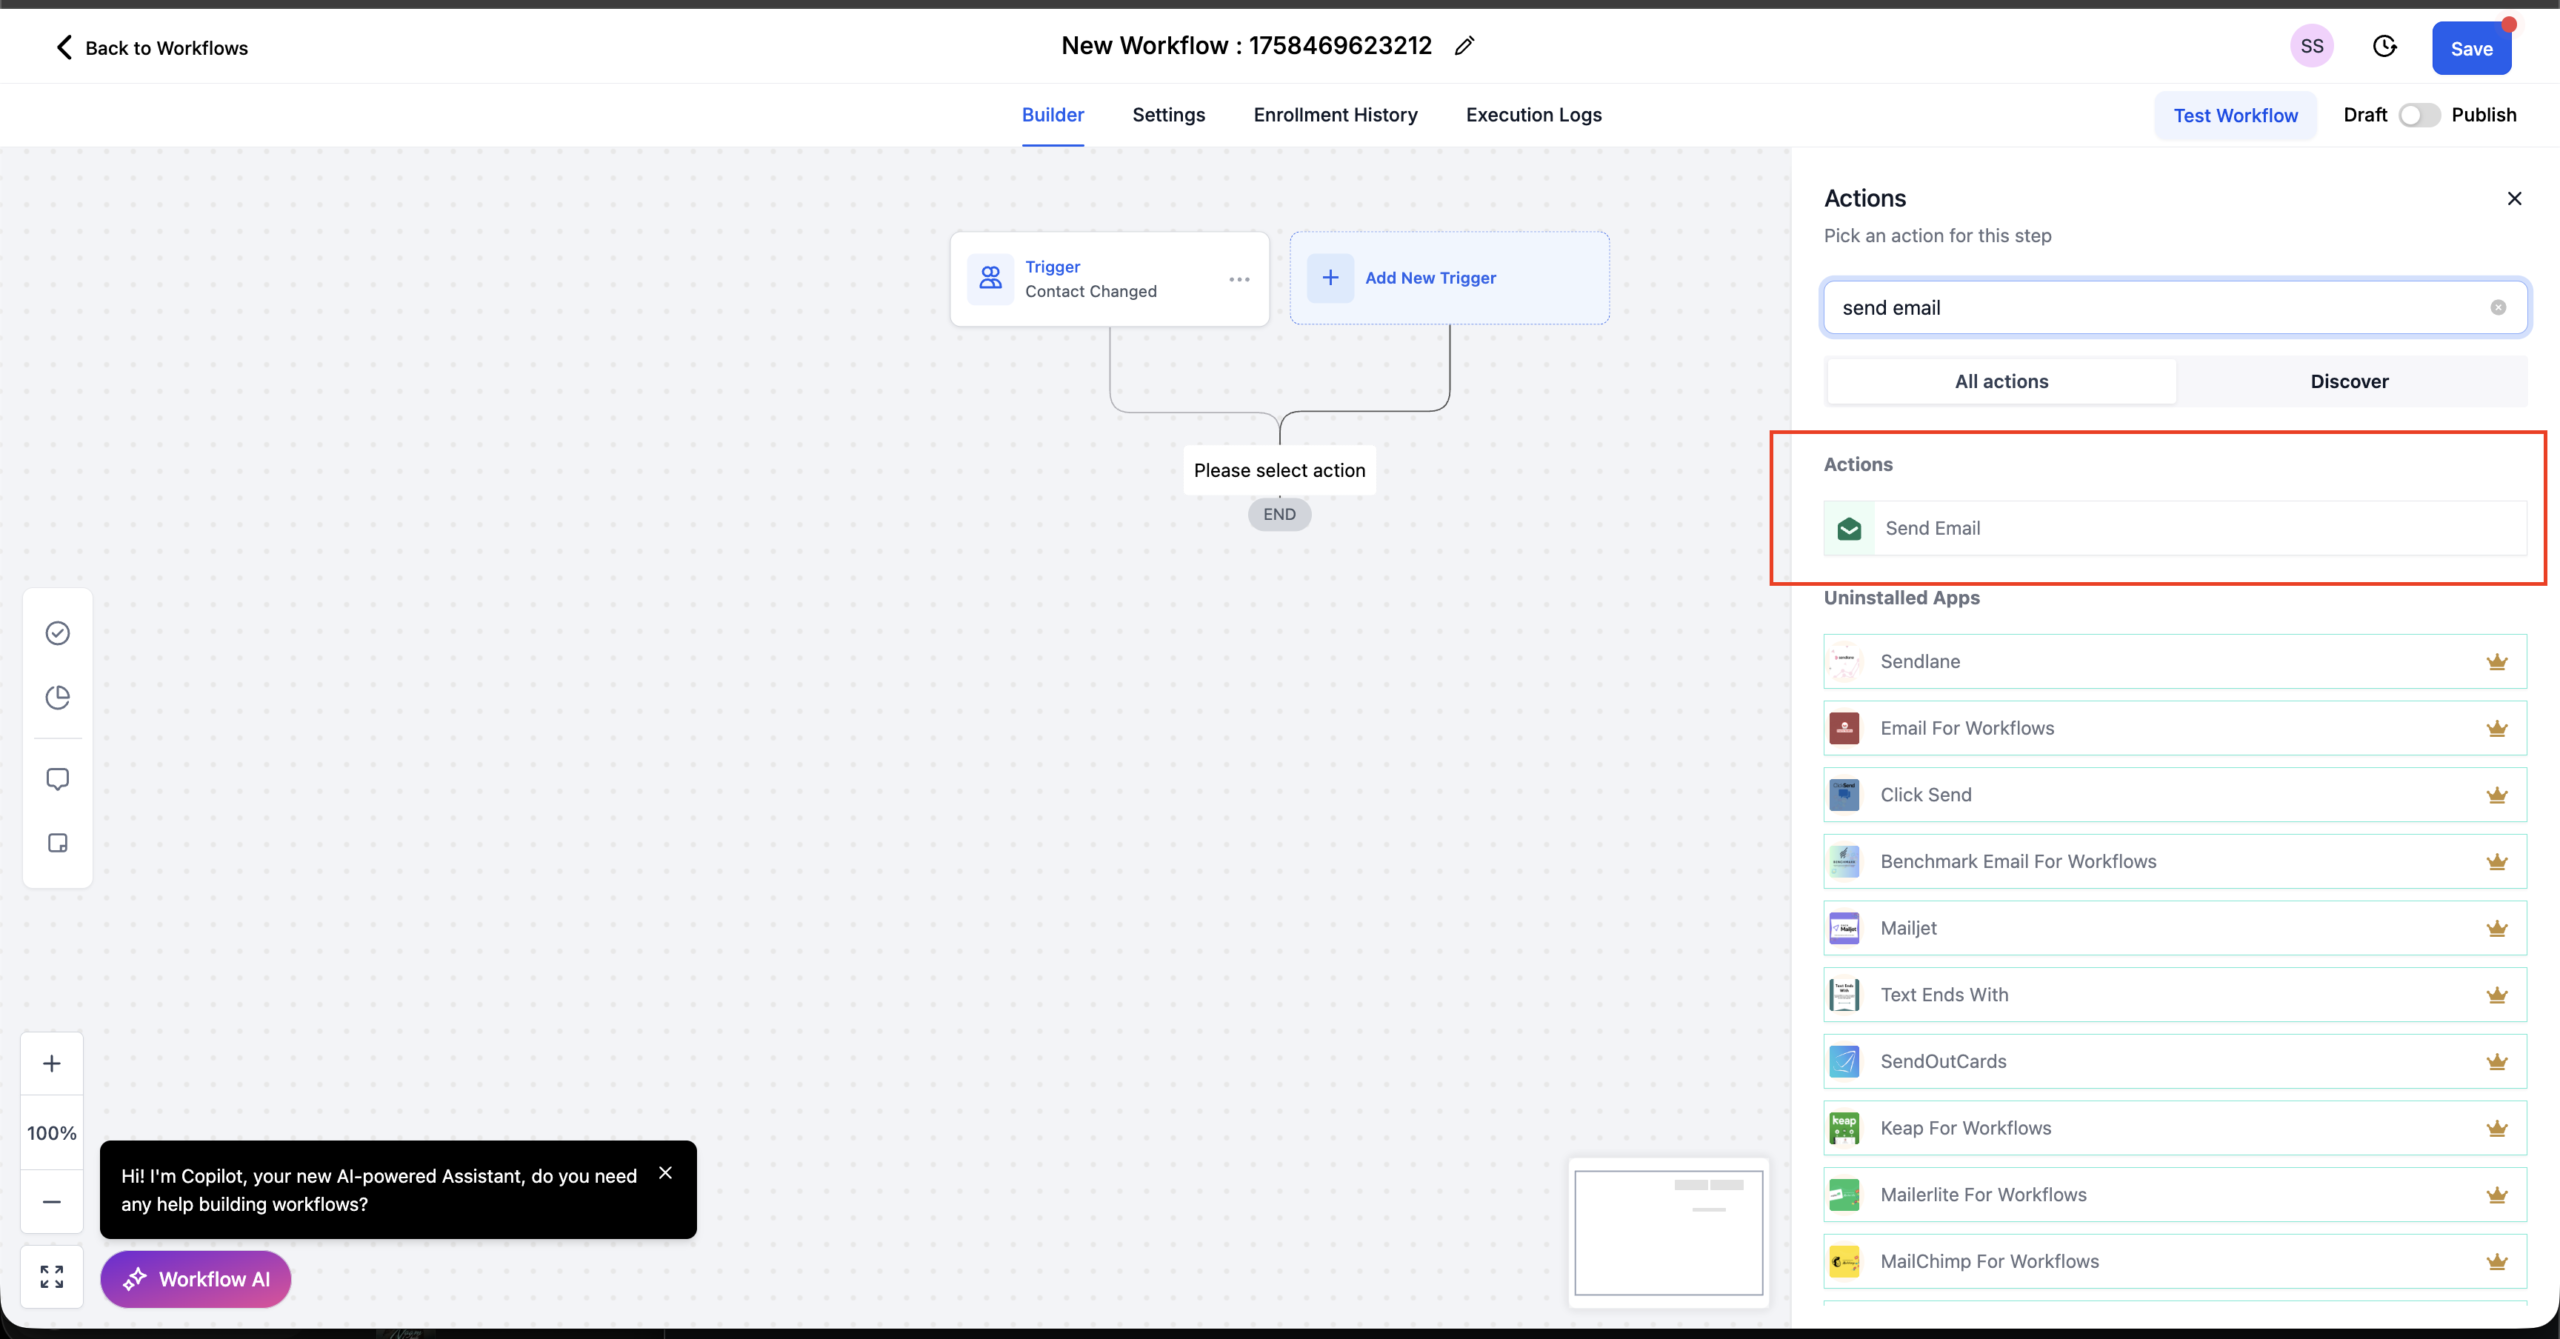Dismiss the Copilot assistant message
The image size is (2560, 1339).
(x=666, y=1172)
